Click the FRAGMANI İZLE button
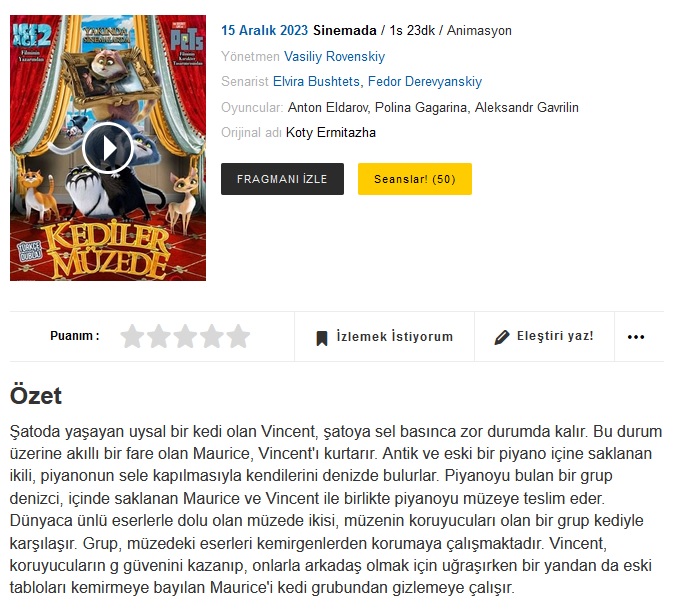Screen dimensions: 680x612 coord(282,179)
